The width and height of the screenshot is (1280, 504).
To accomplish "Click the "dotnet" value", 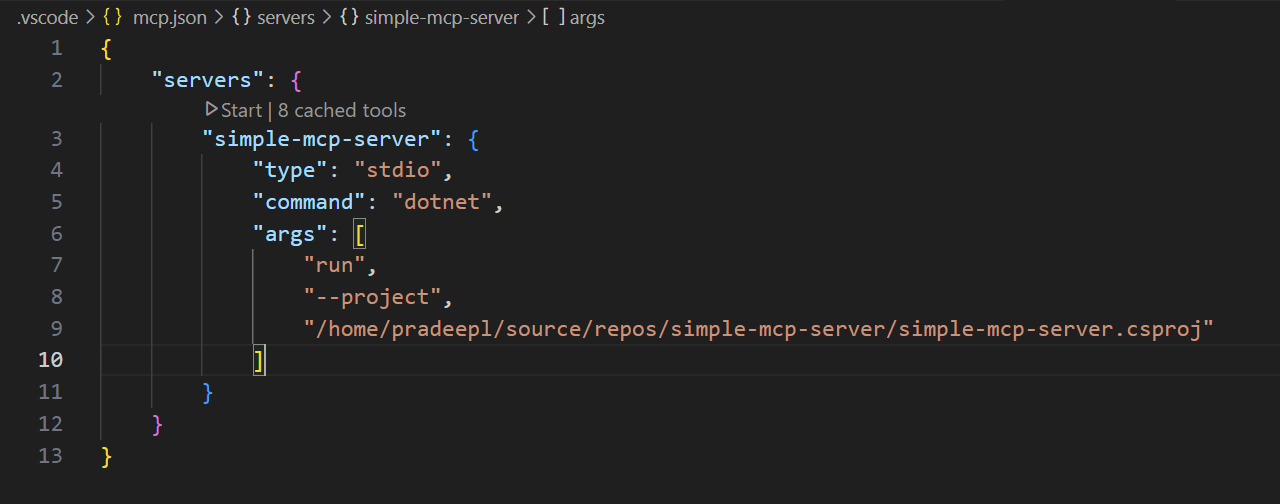I will pos(443,202).
